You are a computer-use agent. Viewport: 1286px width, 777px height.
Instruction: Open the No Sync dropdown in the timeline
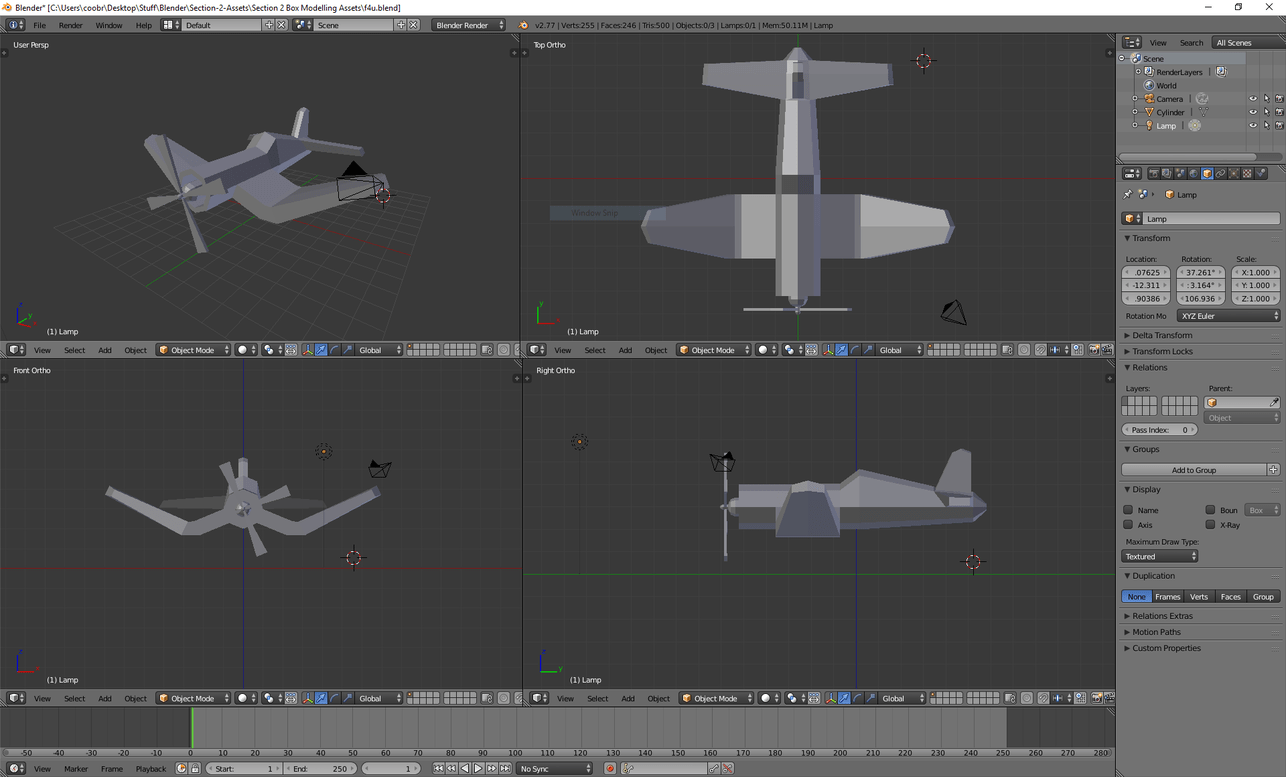click(553, 768)
